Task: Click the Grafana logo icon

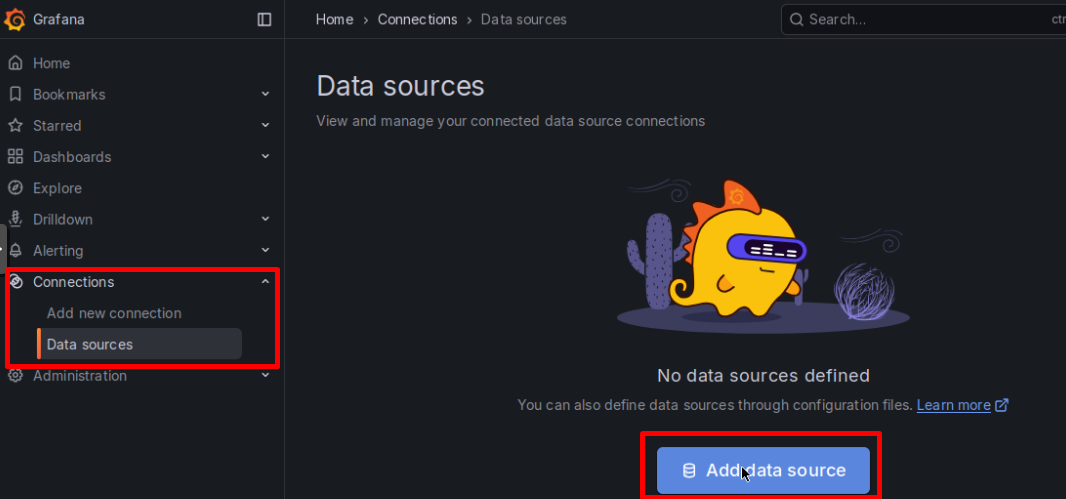Action: click(x=16, y=19)
